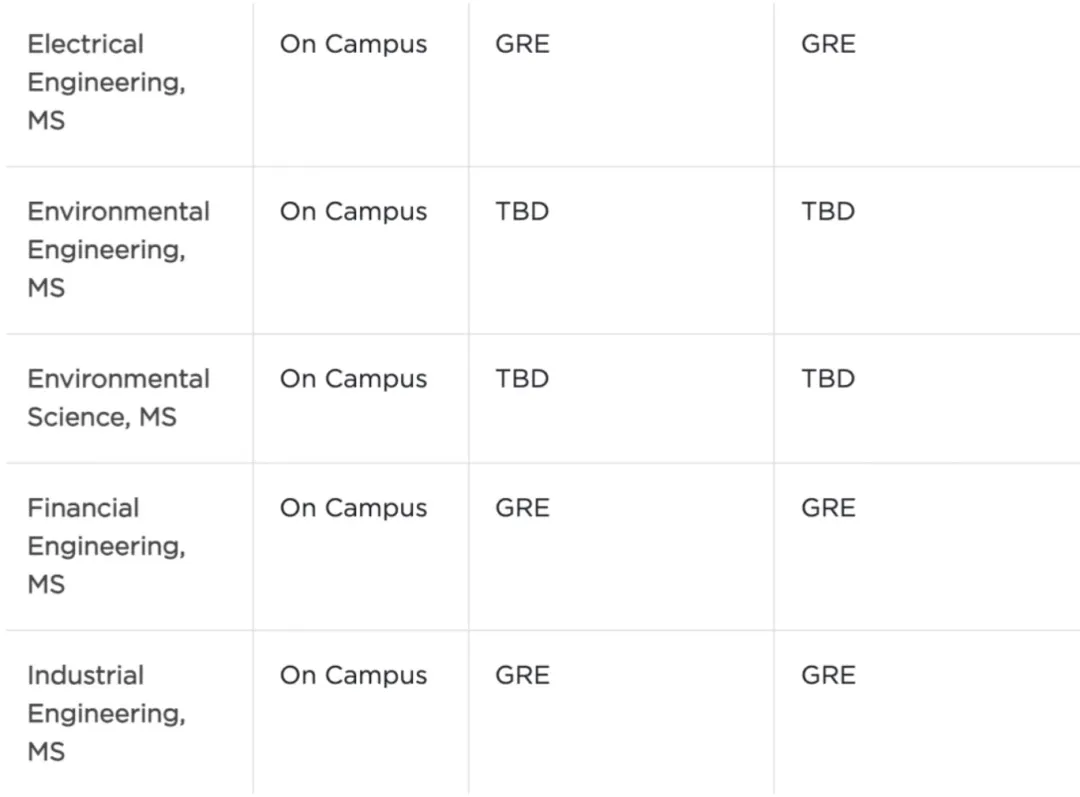Click right GRE cell in Electrical Engineering row

coord(828,44)
